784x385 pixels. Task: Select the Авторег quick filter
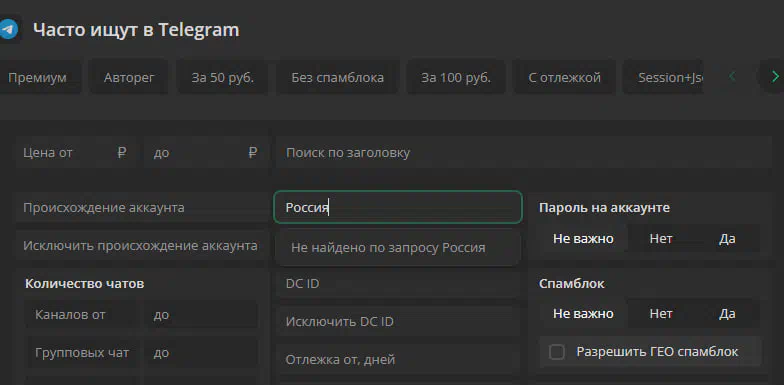[129, 78]
